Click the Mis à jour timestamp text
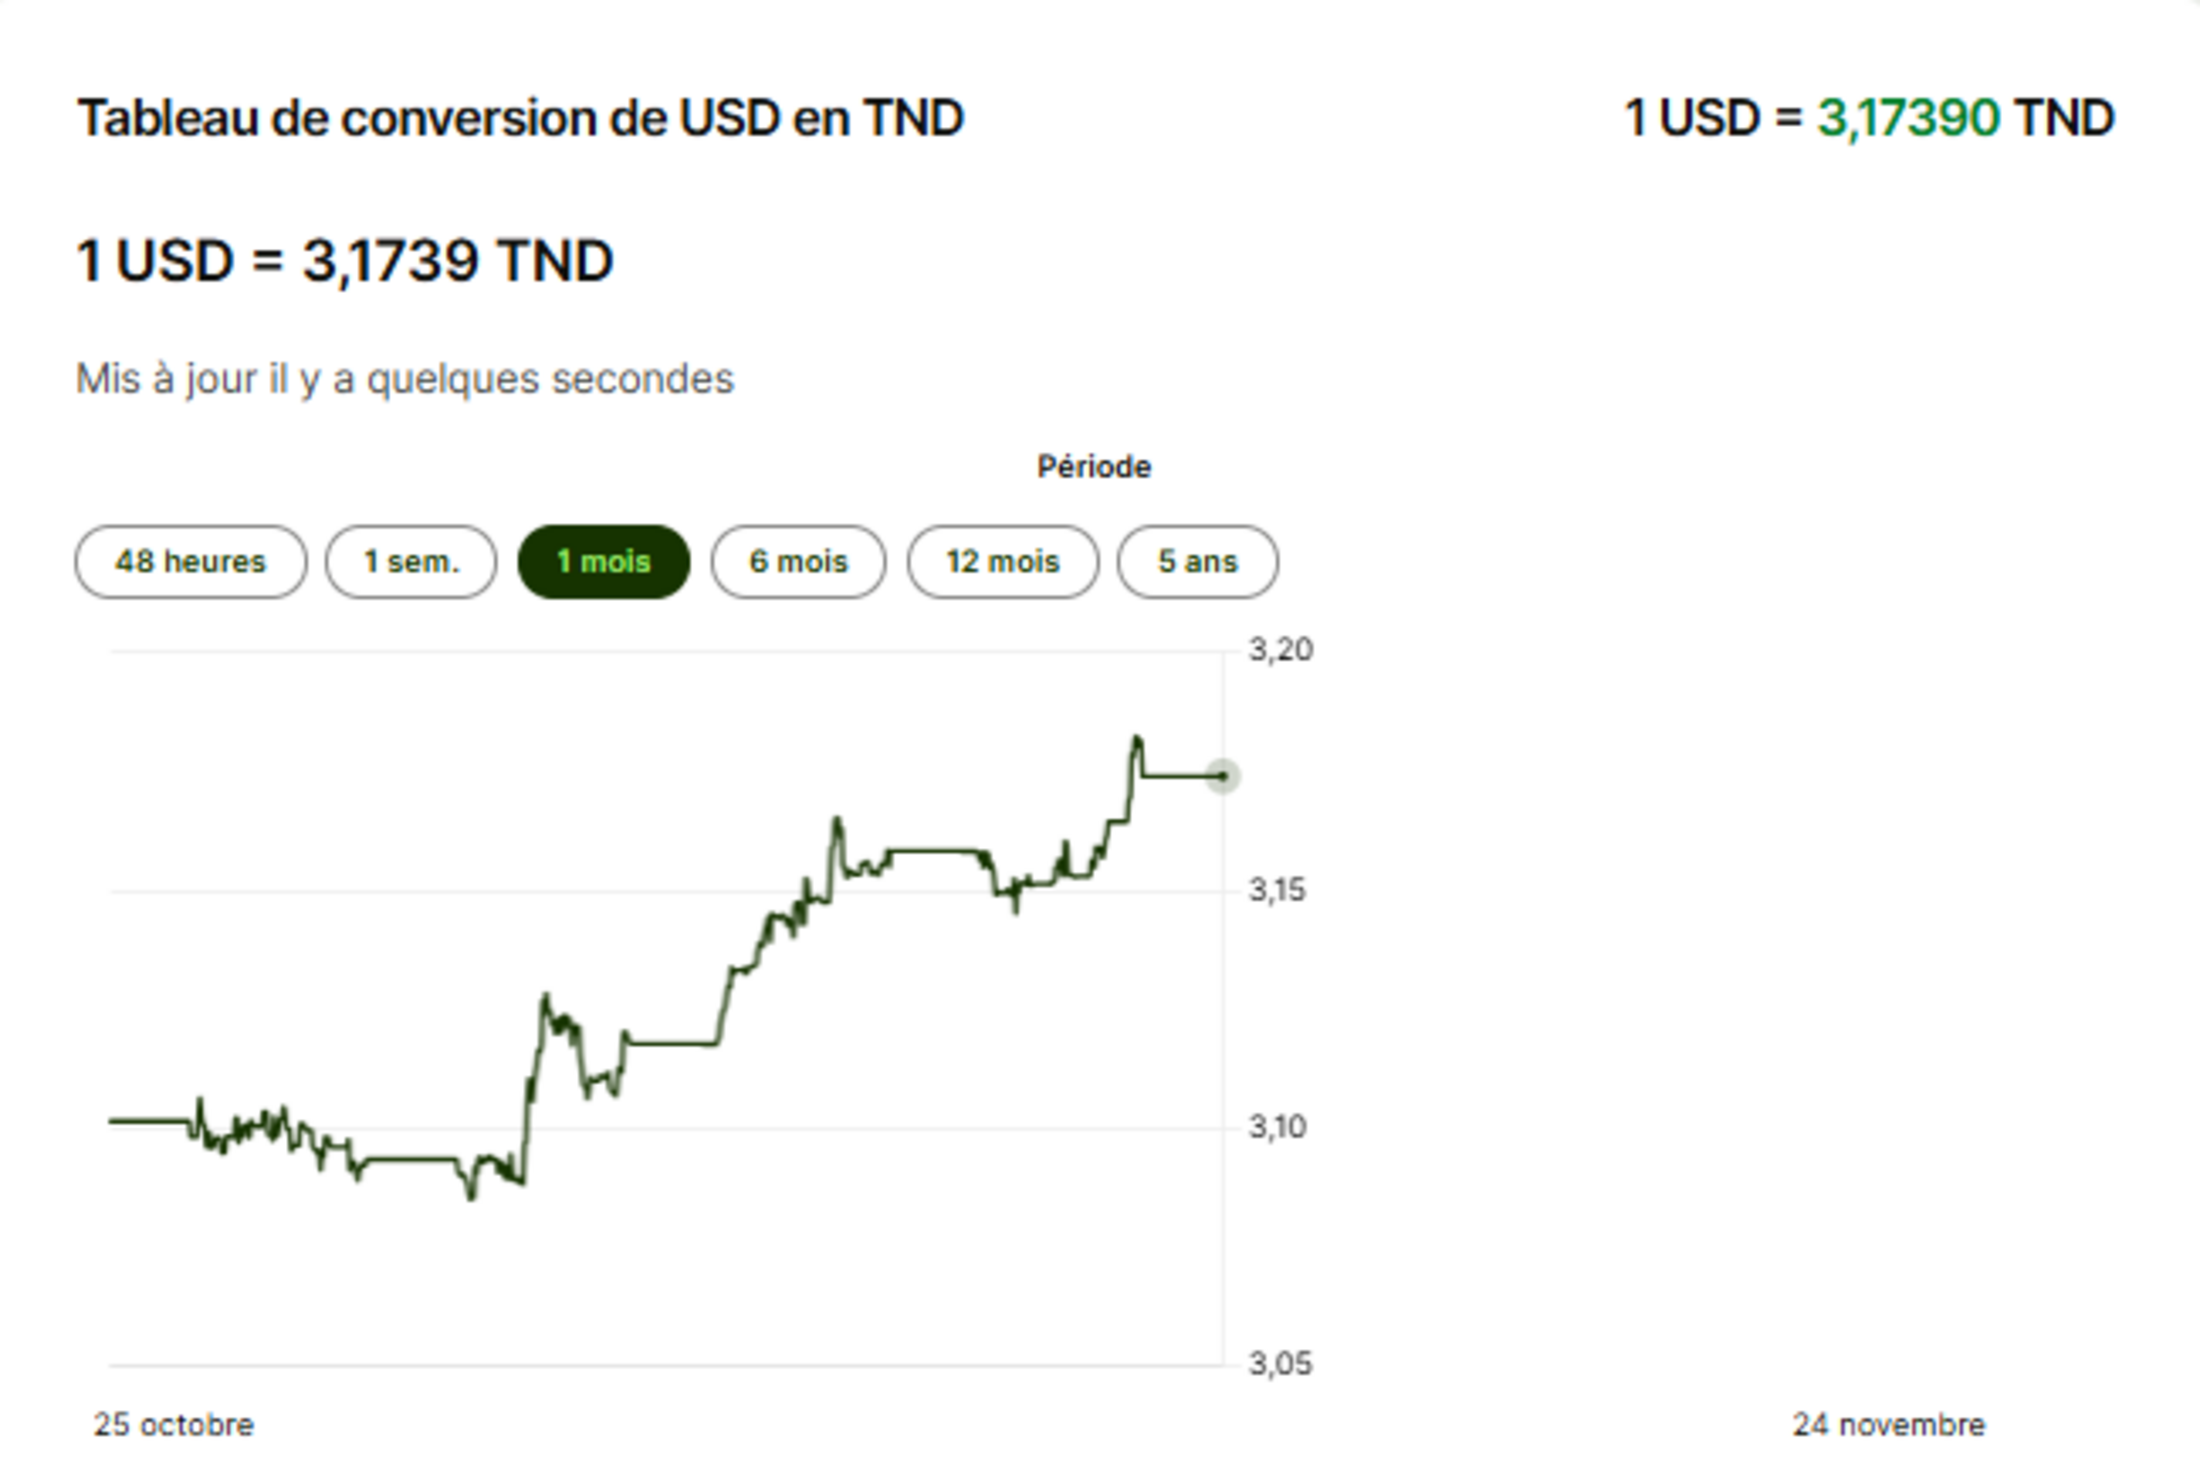 coord(405,379)
